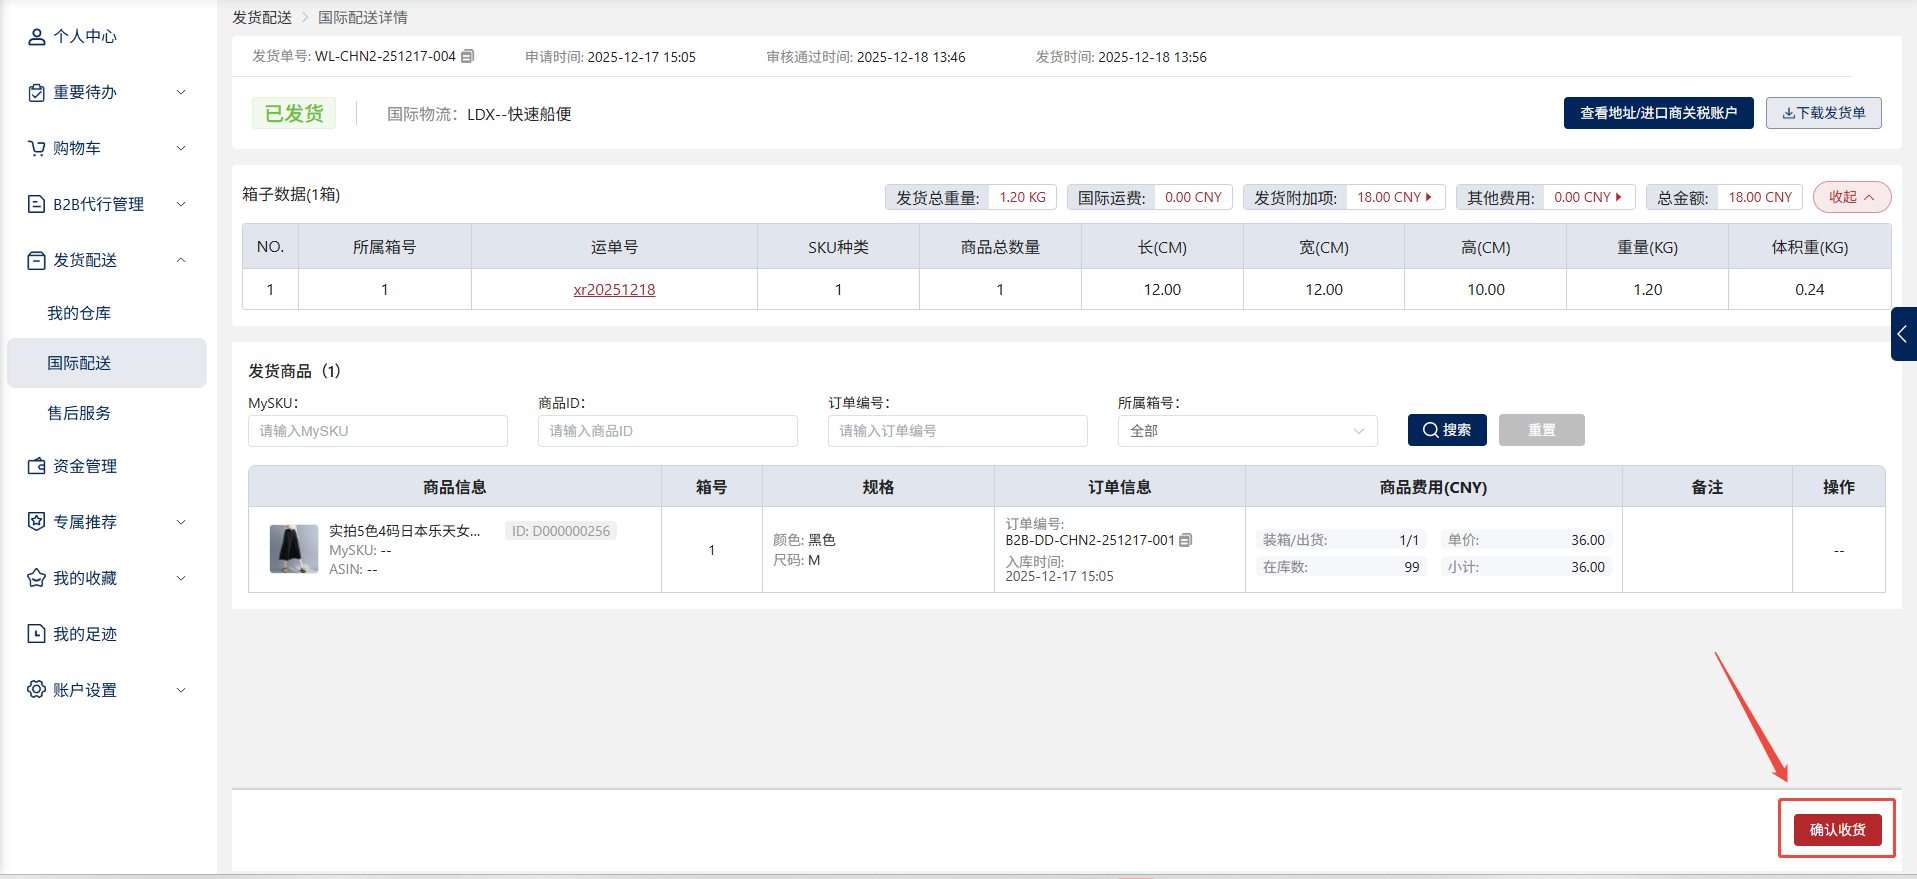
Task: Click the 专属推荐 badge icon
Action: coord(37,522)
